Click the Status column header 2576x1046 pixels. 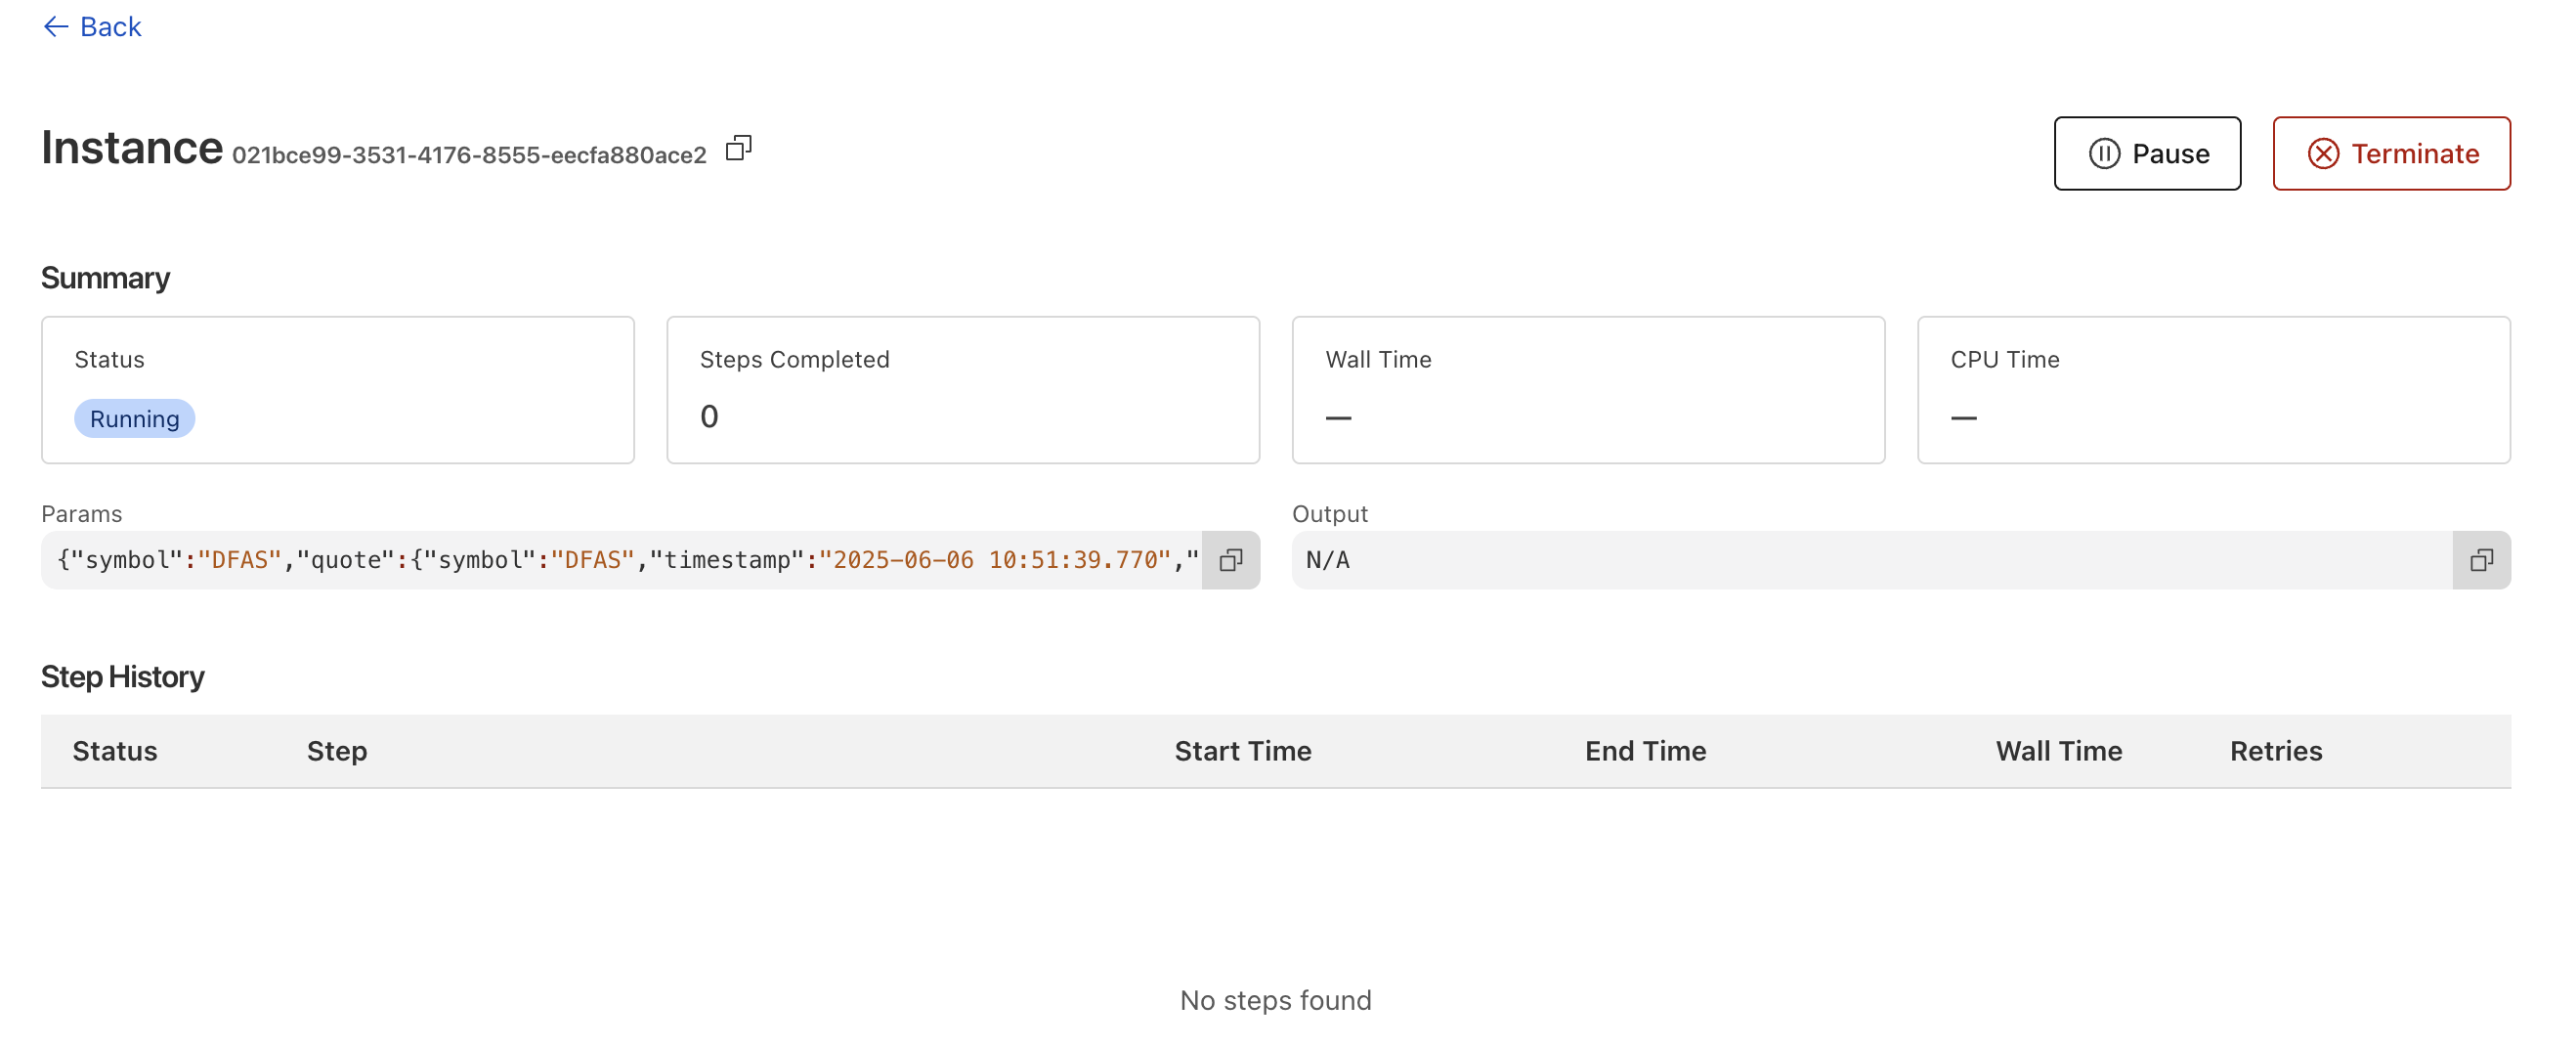point(115,751)
